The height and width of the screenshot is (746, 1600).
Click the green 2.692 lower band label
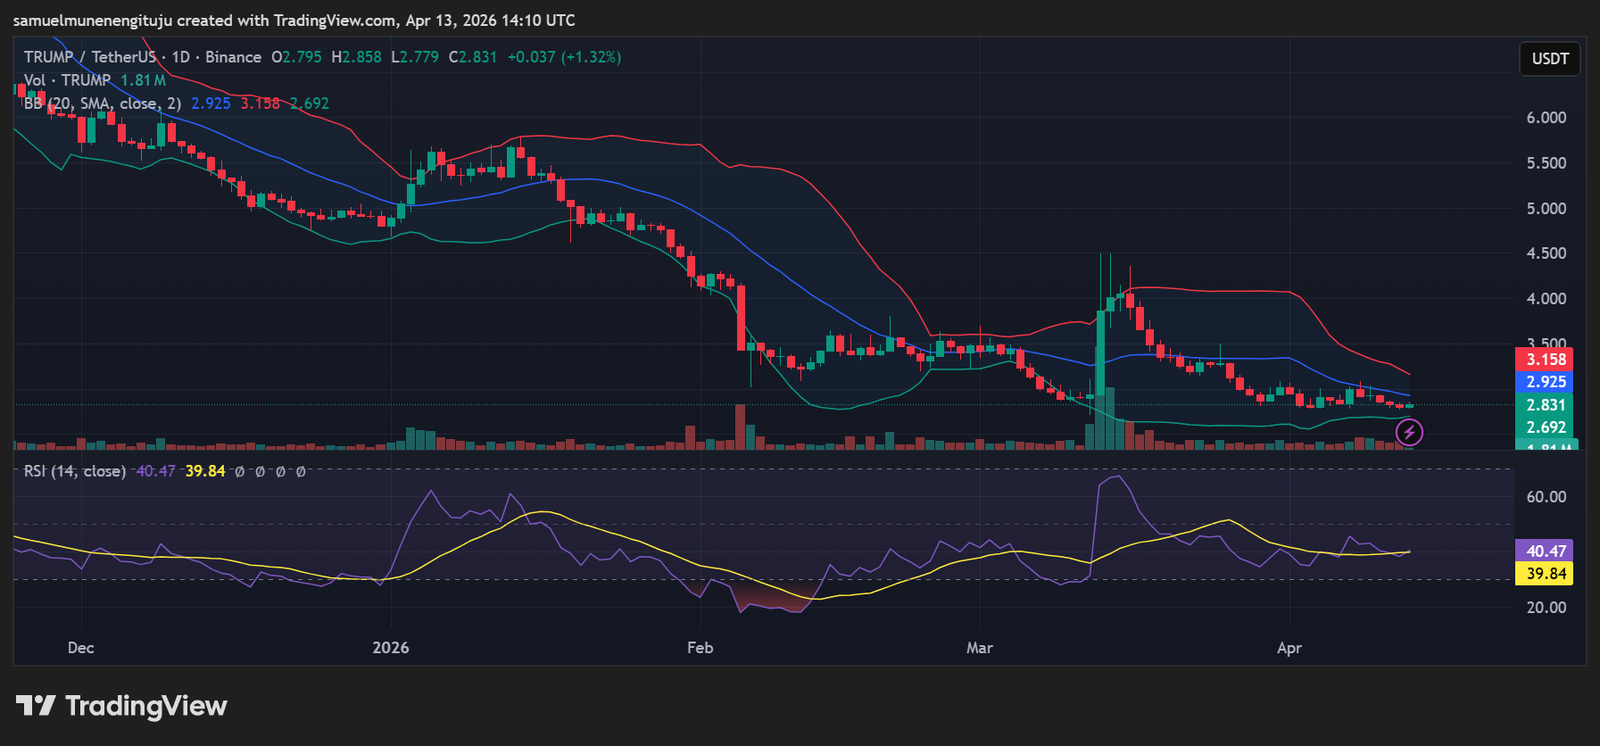coord(1545,427)
